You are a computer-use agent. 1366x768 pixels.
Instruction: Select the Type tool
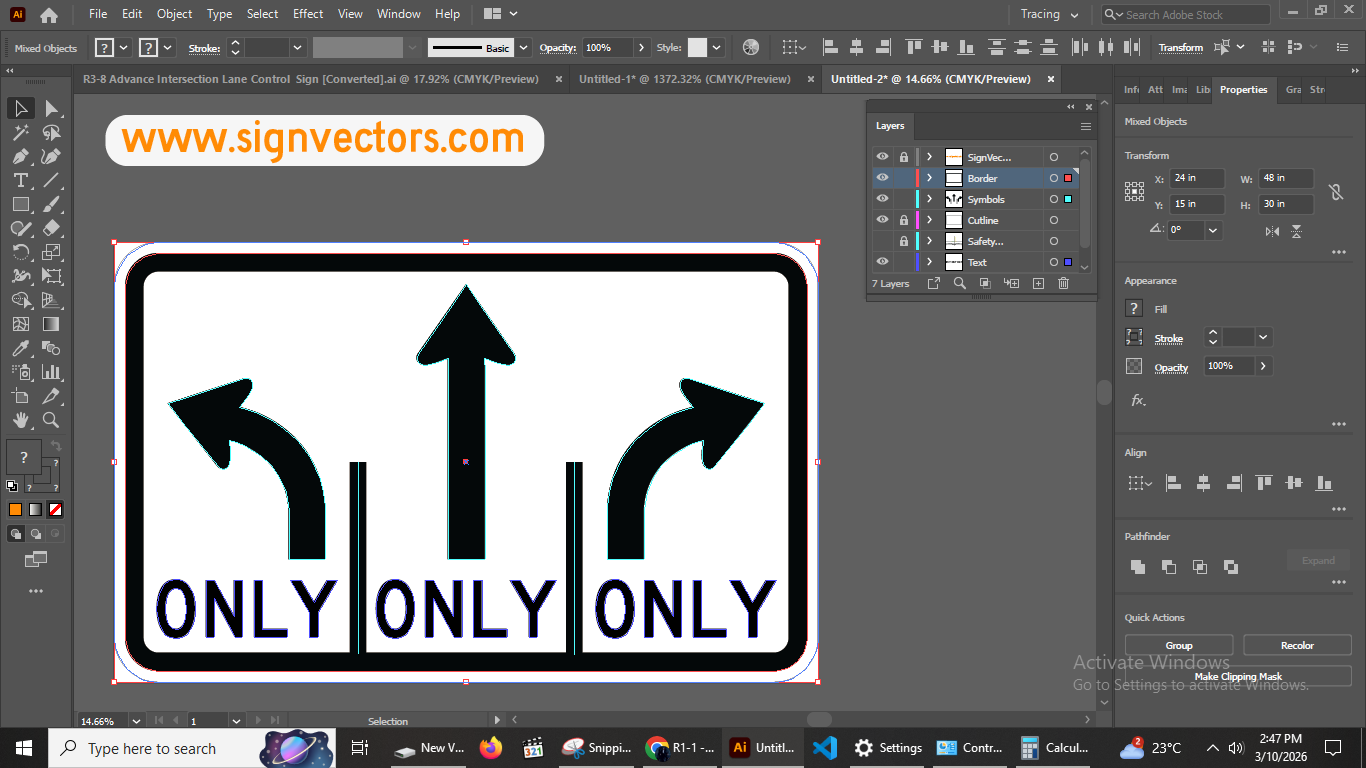coord(21,180)
